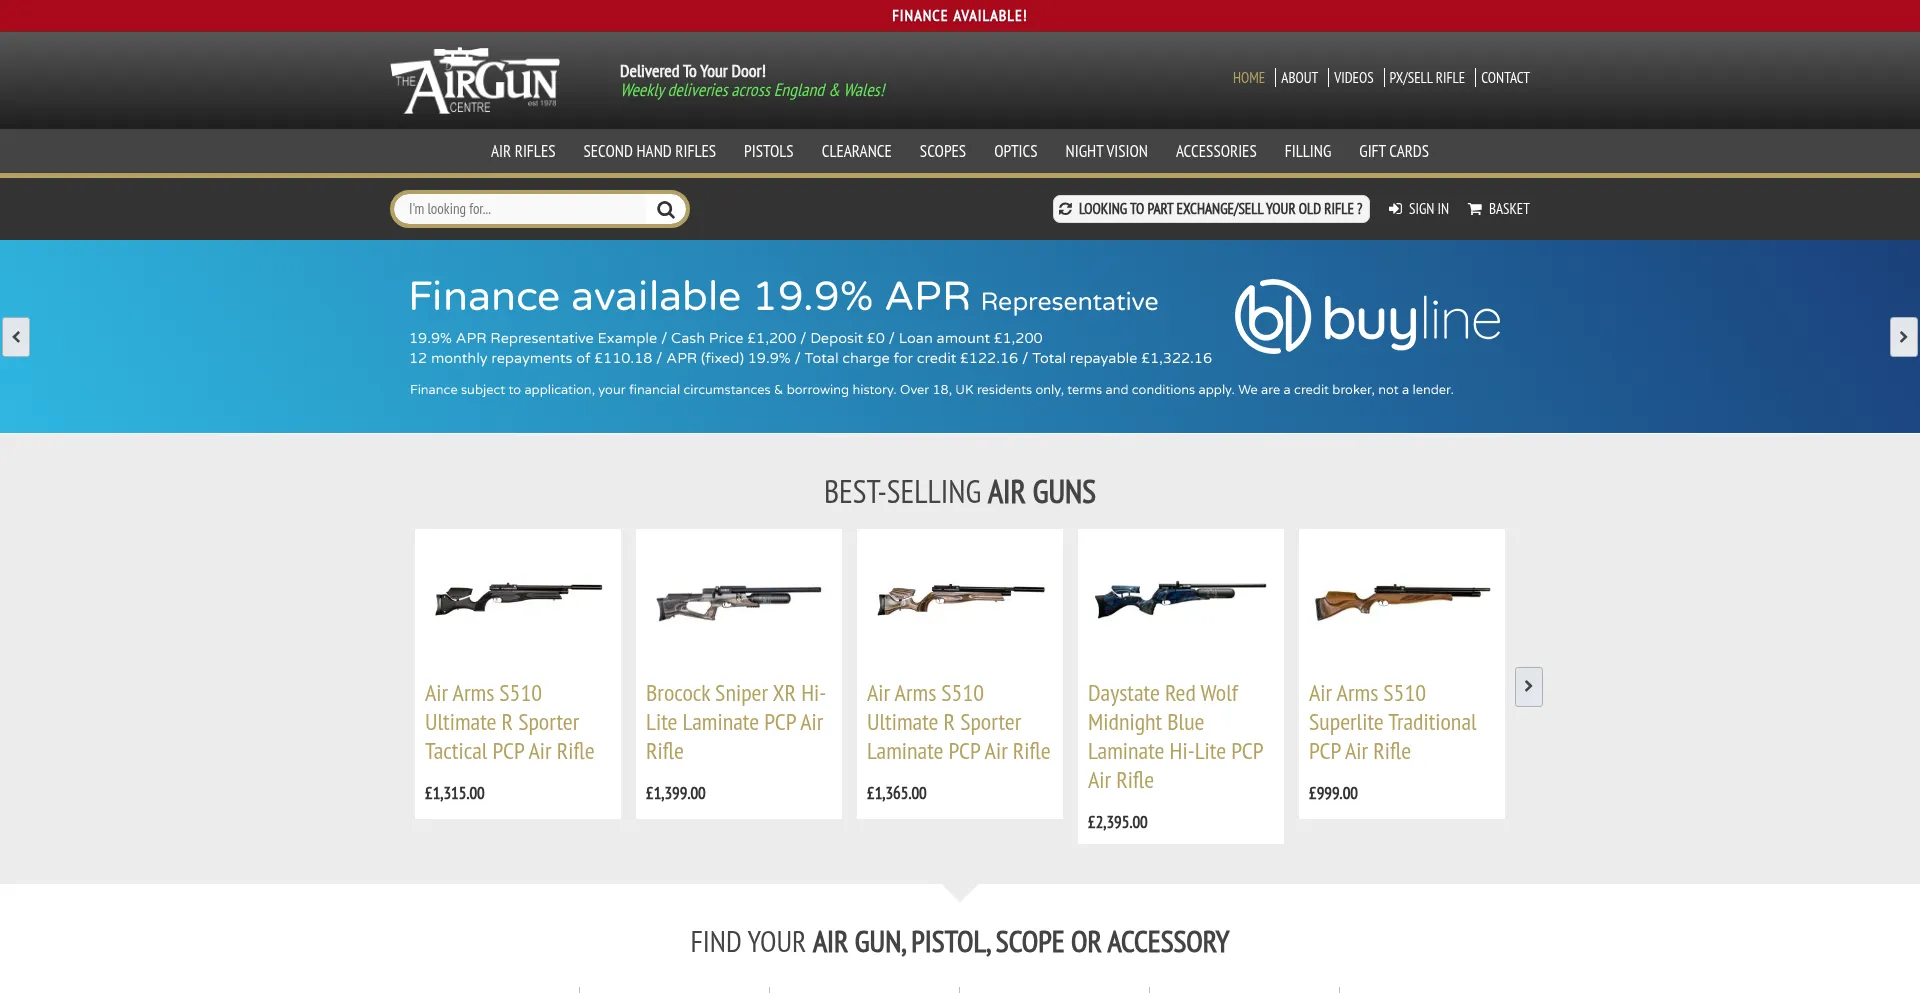Click the Best-Selling Air Guns heading
This screenshot has width=1920, height=993.
point(960,492)
